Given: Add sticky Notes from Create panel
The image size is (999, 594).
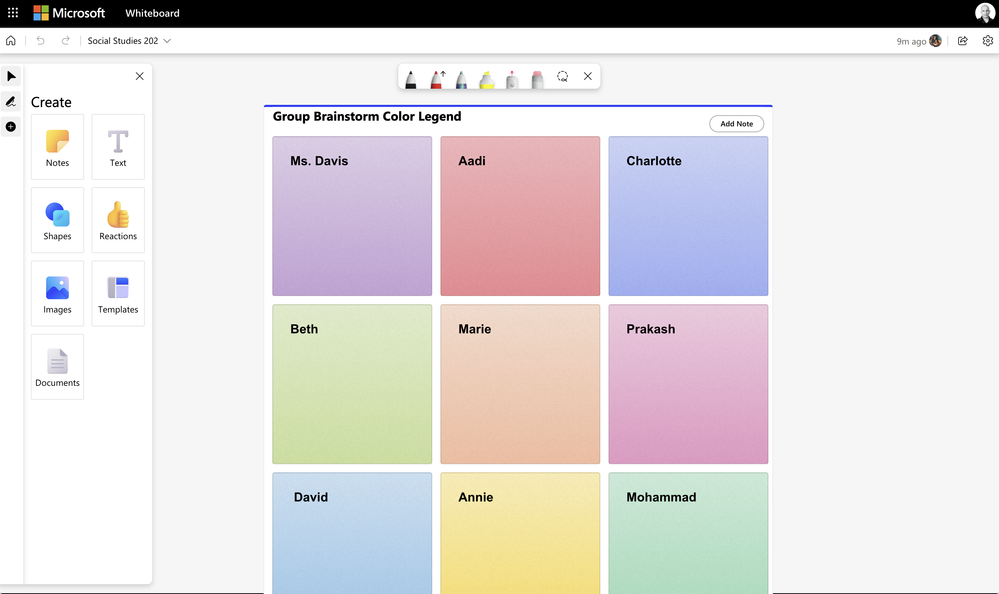Looking at the screenshot, I should [57, 147].
